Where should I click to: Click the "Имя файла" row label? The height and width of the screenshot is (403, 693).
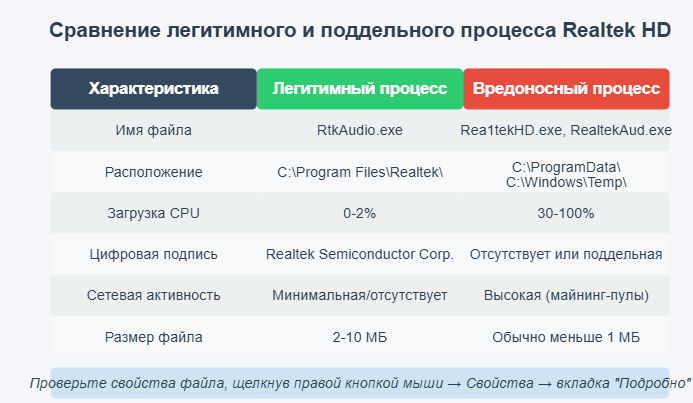[x=153, y=130]
